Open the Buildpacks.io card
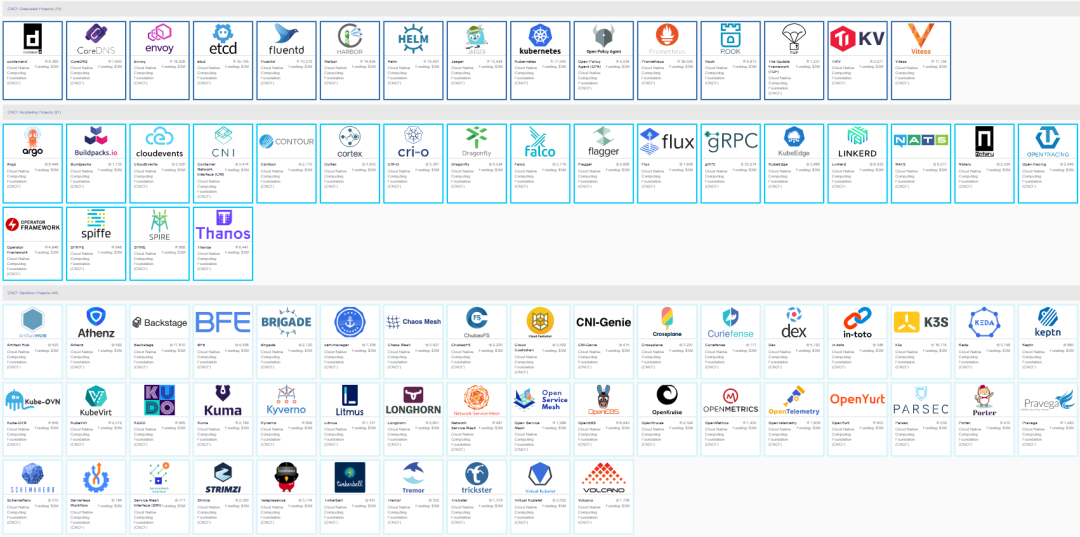This screenshot has width=1080, height=537. [96, 164]
